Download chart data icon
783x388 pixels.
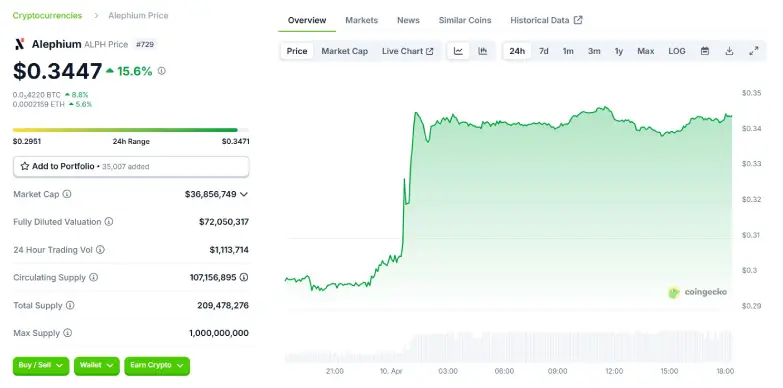coord(729,51)
